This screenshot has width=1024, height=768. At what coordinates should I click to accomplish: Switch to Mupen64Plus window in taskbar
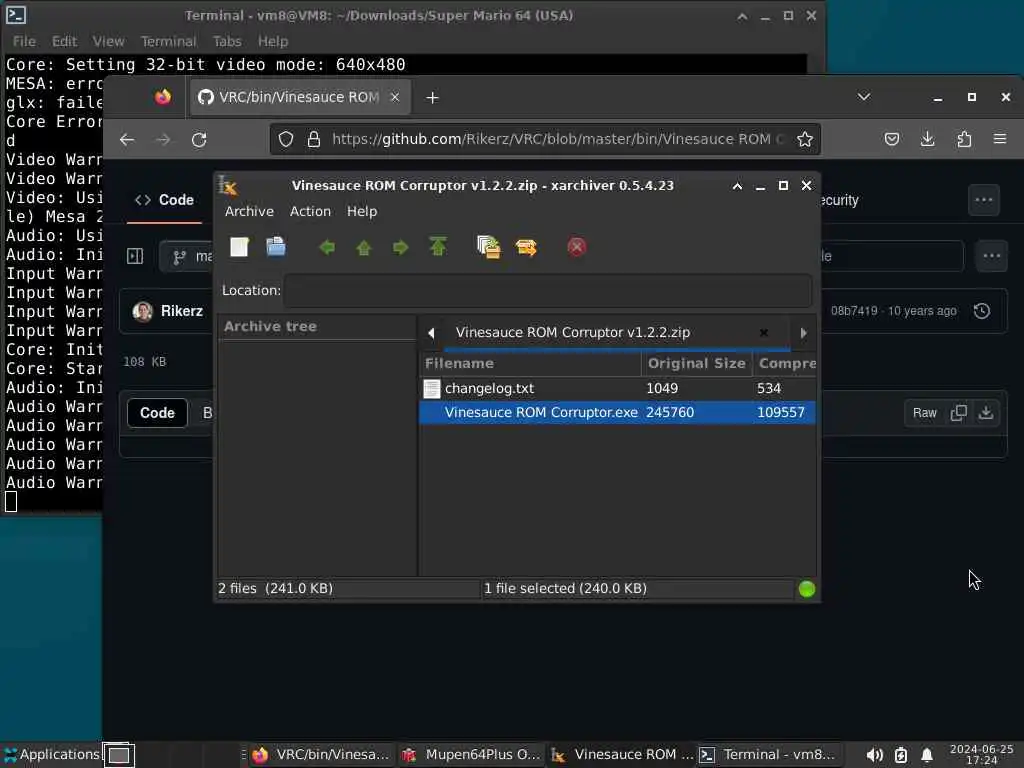tap(473, 755)
